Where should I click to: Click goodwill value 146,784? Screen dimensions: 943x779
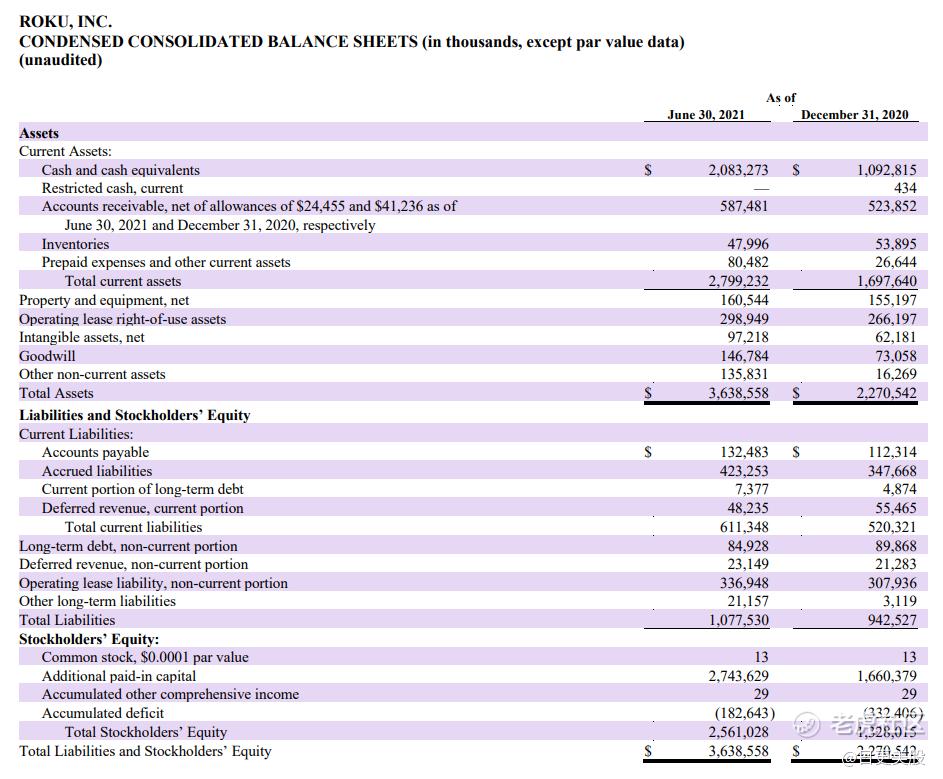[744, 356]
